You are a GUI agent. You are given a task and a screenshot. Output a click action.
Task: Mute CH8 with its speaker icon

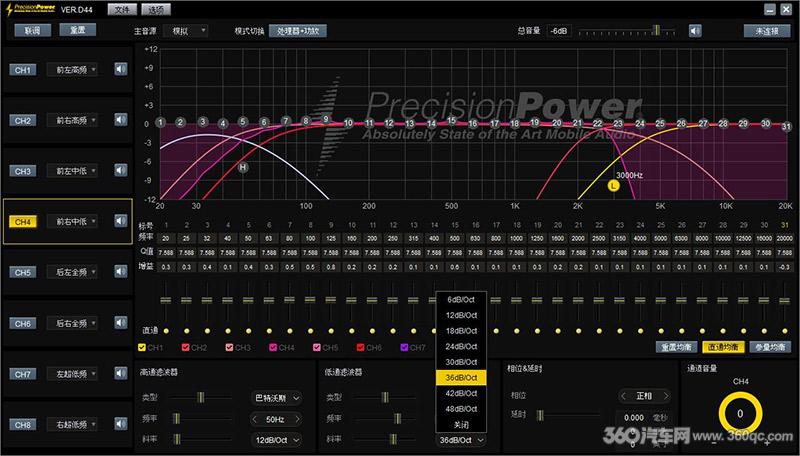121,424
